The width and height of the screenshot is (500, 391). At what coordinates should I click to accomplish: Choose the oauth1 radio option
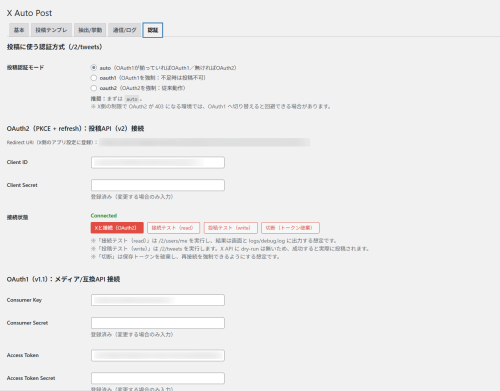[94, 78]
